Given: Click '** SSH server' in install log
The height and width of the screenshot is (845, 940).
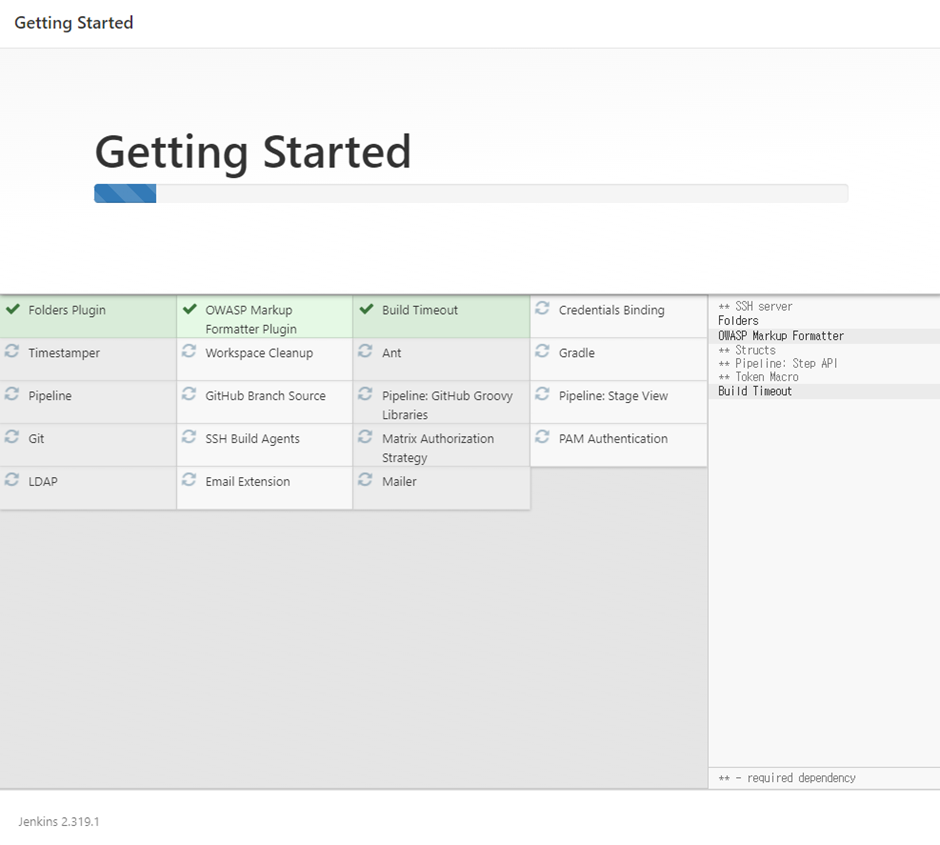Looking at the screenshot, I should 755,306.
